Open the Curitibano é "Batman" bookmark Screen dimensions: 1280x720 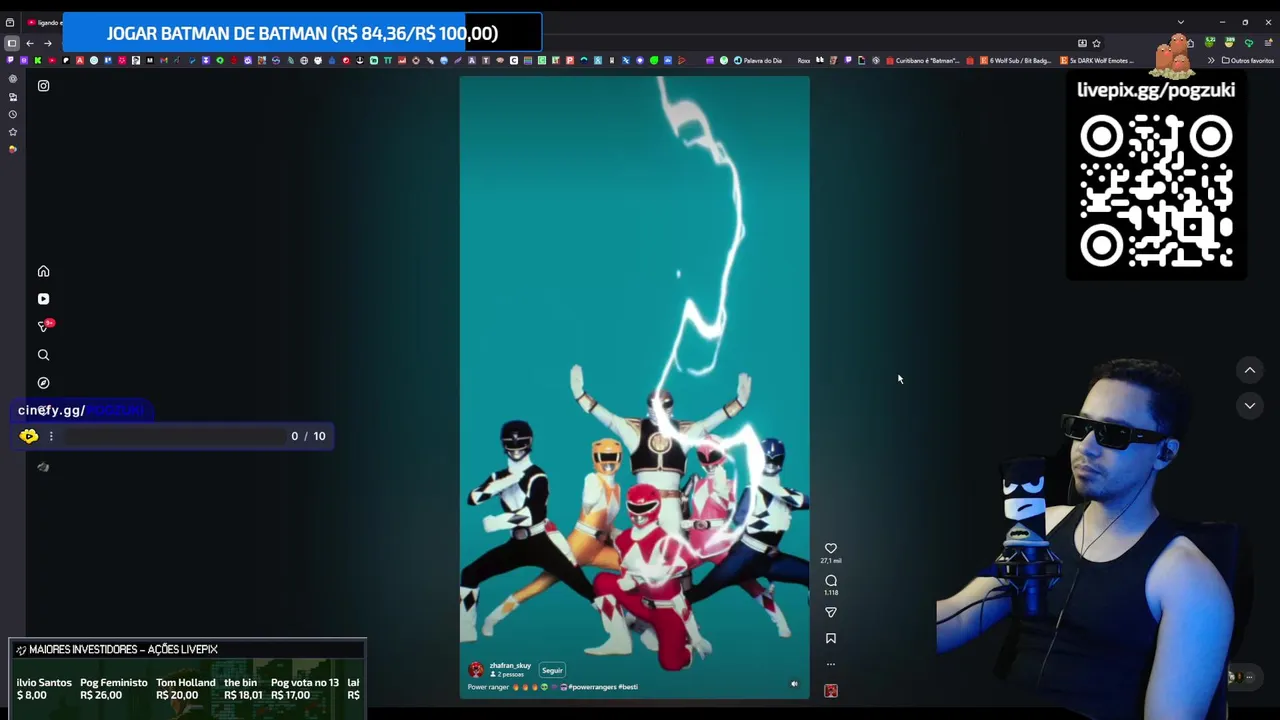click(922, 60)
